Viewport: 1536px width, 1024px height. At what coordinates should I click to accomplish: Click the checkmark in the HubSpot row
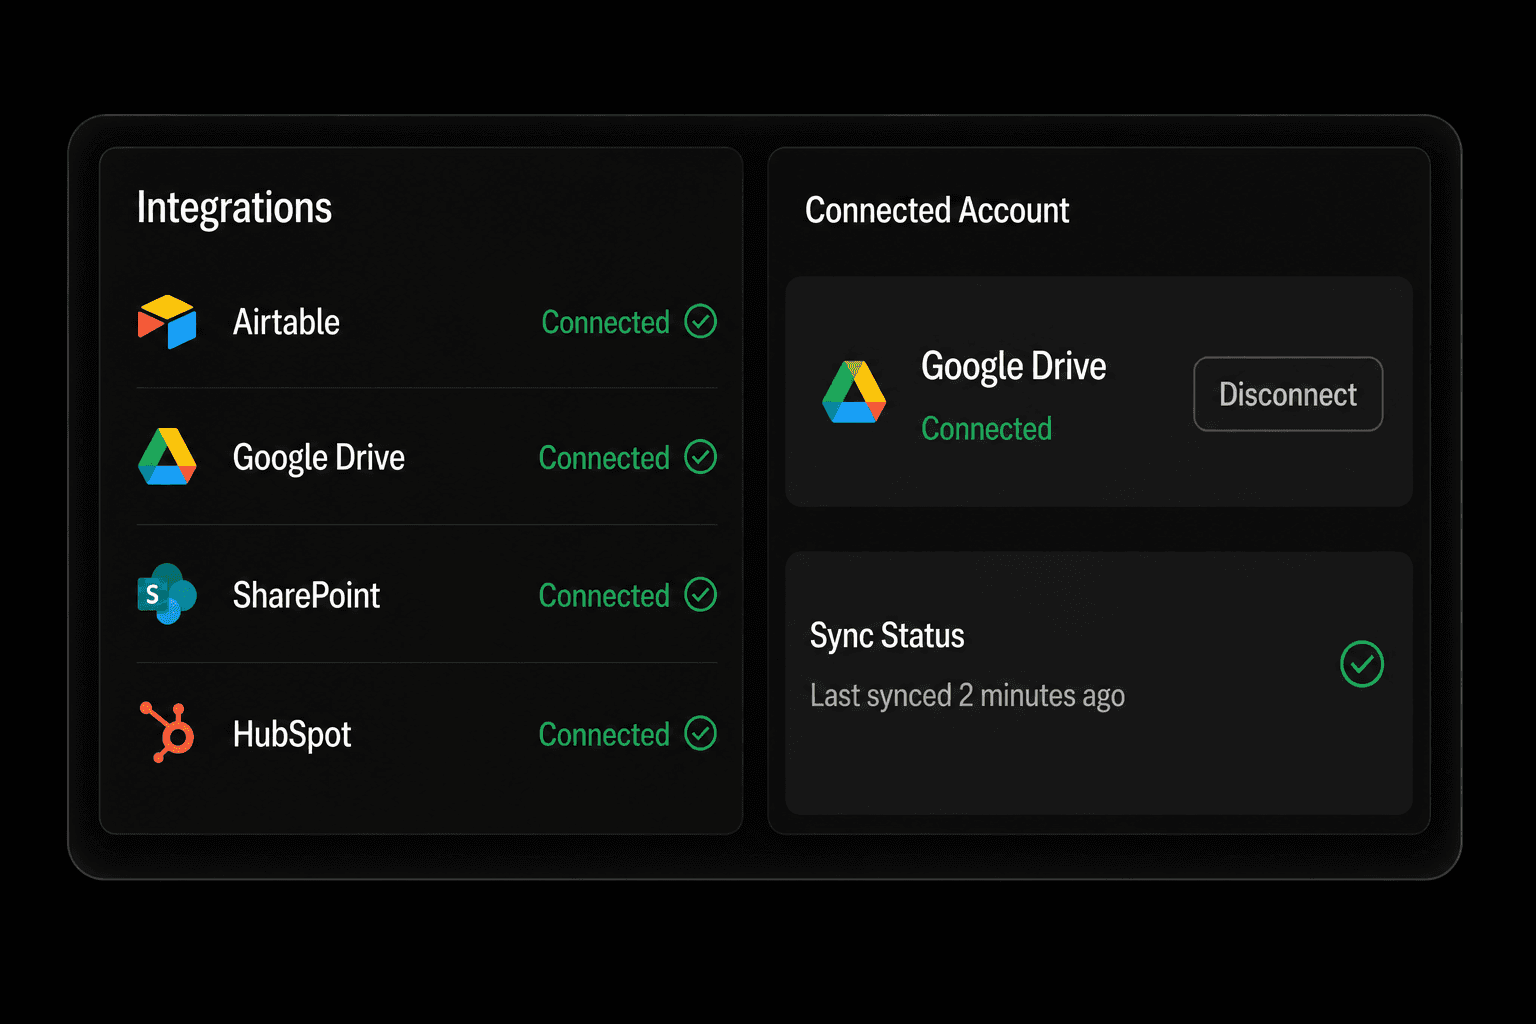pyautogui.click(x=700, y=733)
